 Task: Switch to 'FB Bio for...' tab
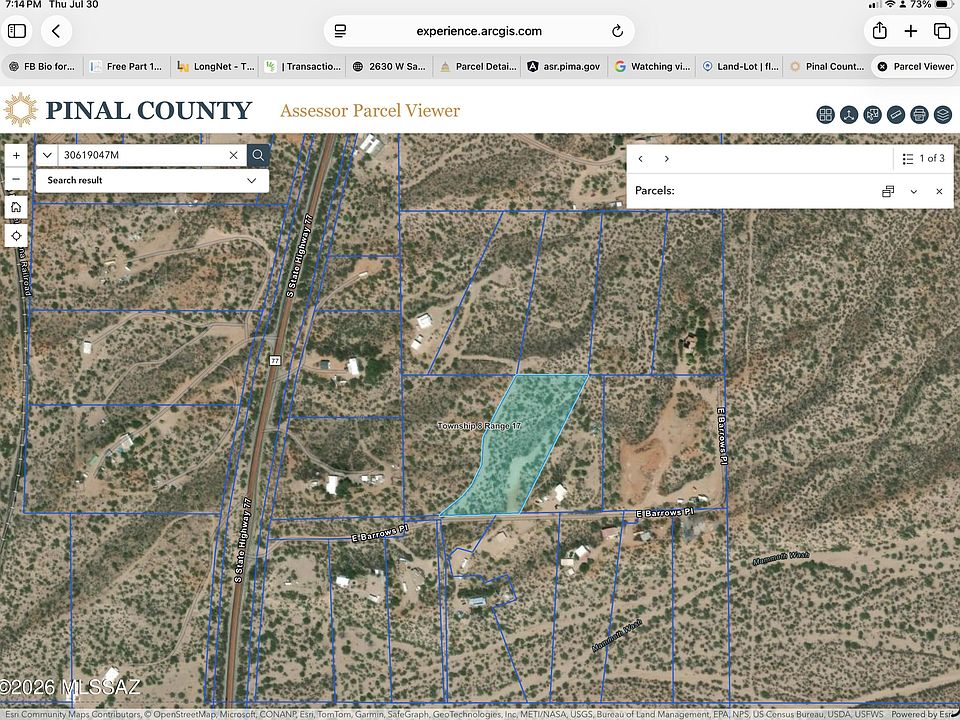42,66
